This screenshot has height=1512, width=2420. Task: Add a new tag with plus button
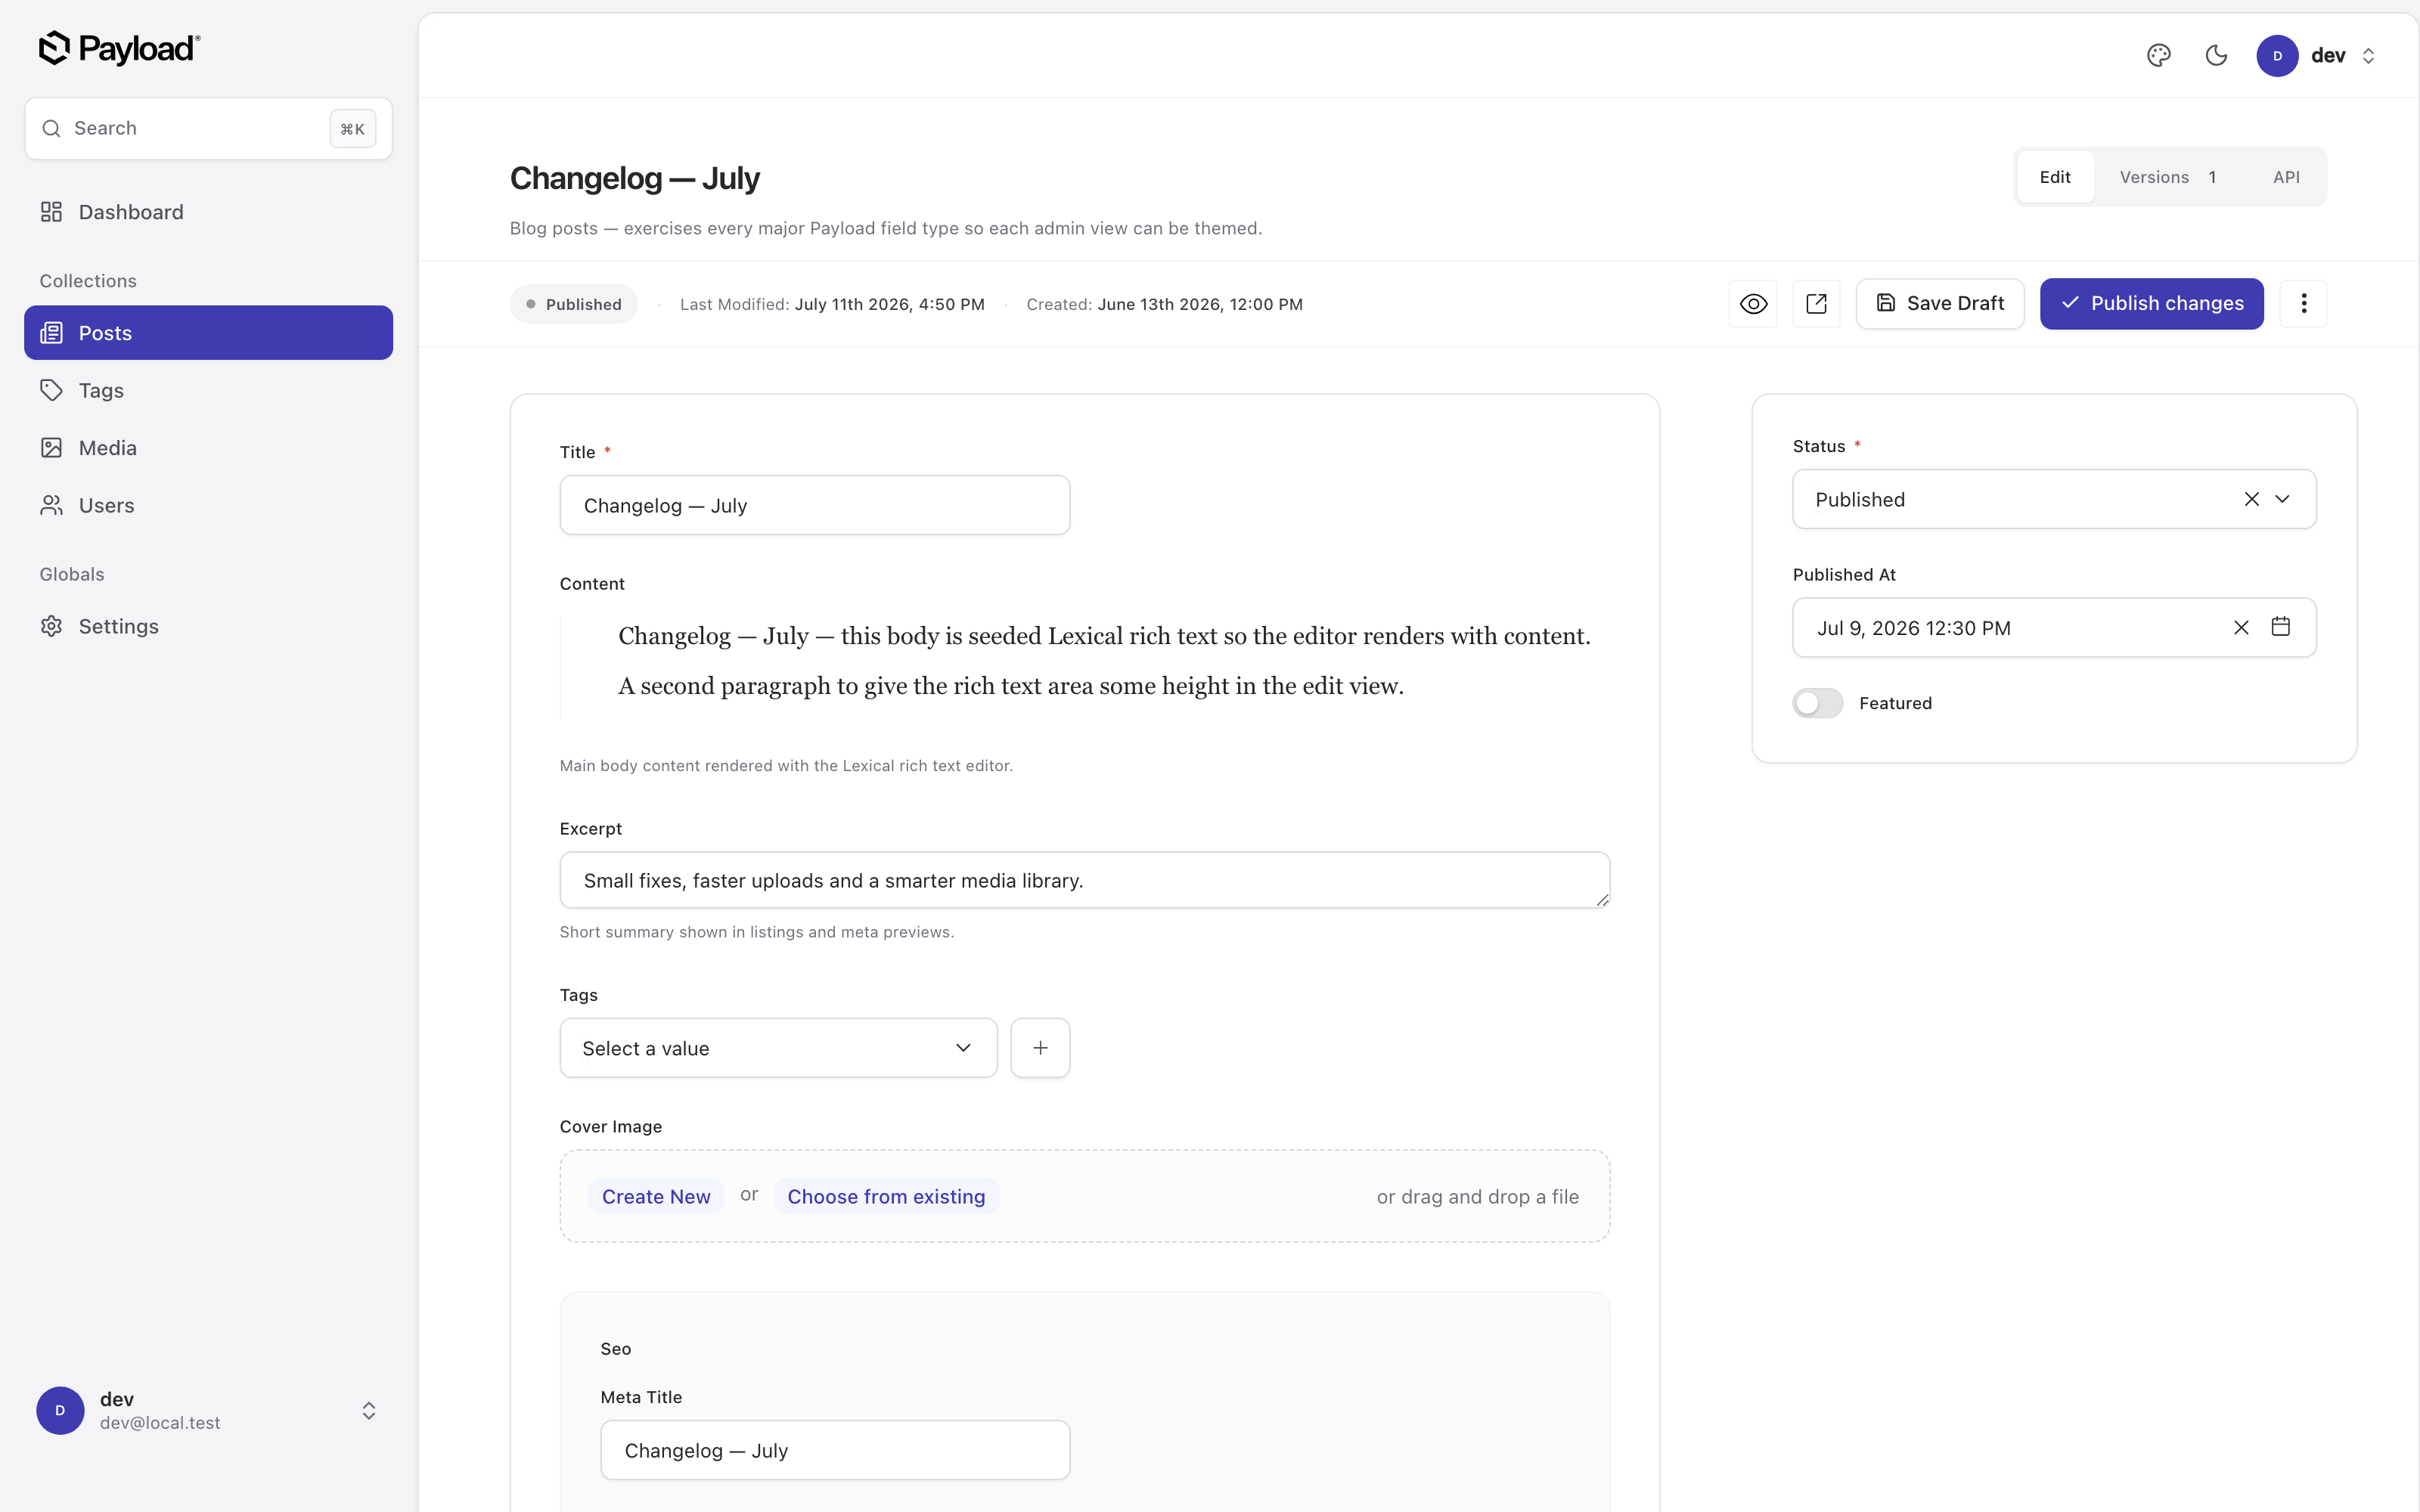(1040, 1048)
